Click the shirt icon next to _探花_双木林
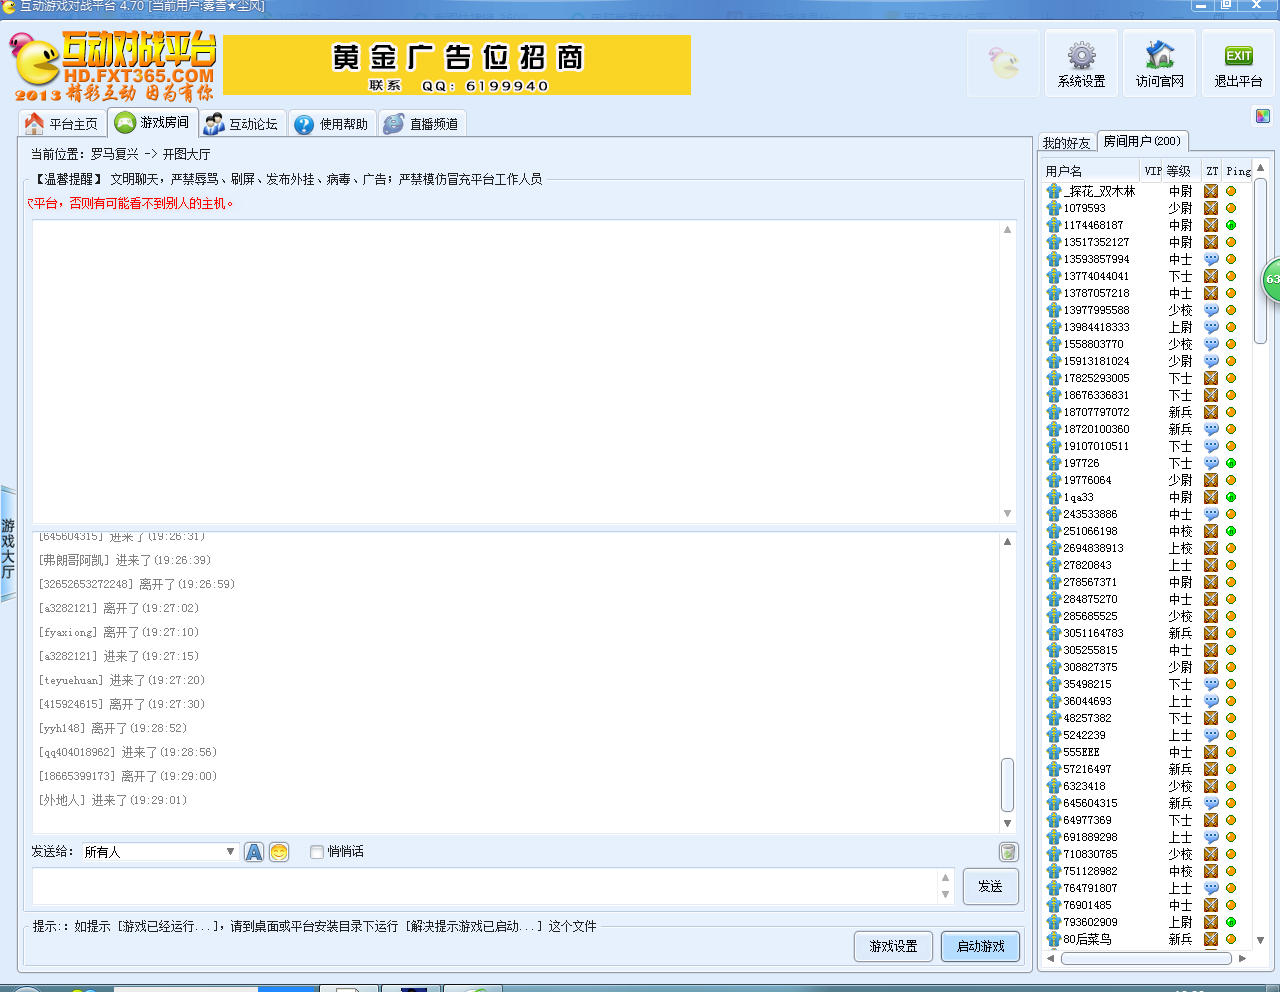This screenshot has width=1280, height=992. (1052, 191)
